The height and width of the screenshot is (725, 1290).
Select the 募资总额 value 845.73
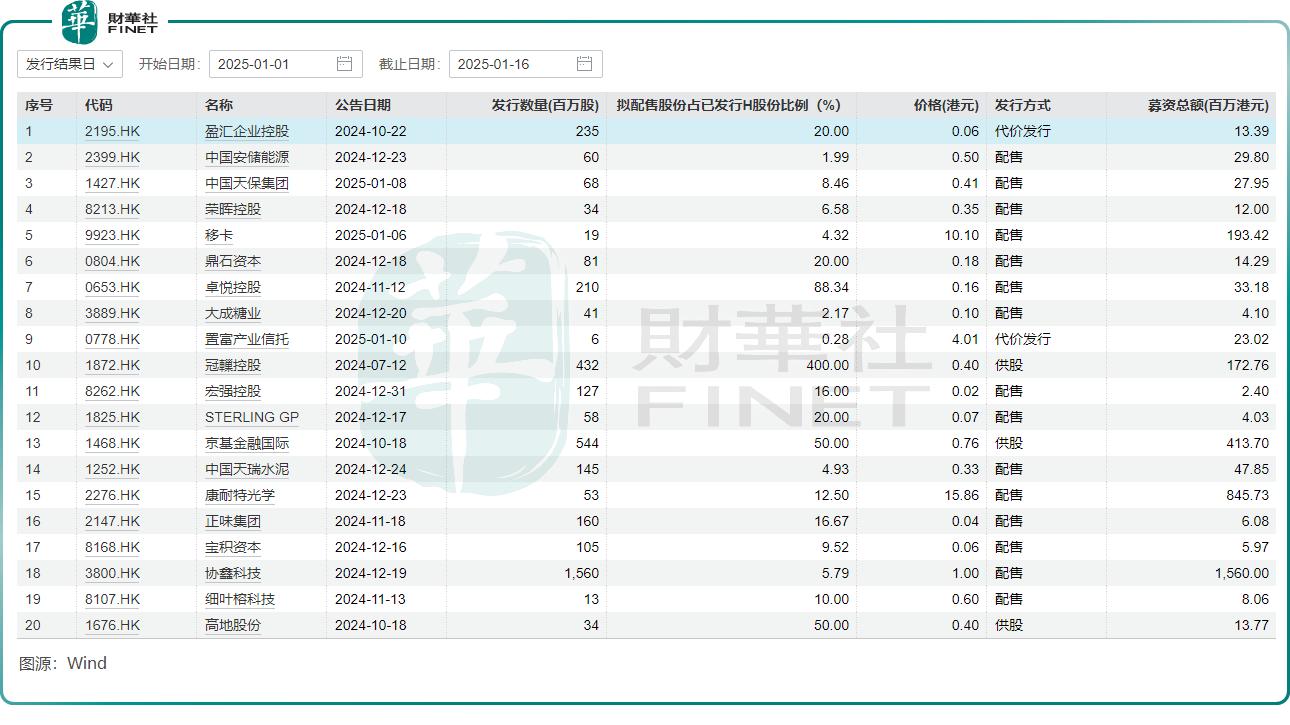[x=1248, y=495]
